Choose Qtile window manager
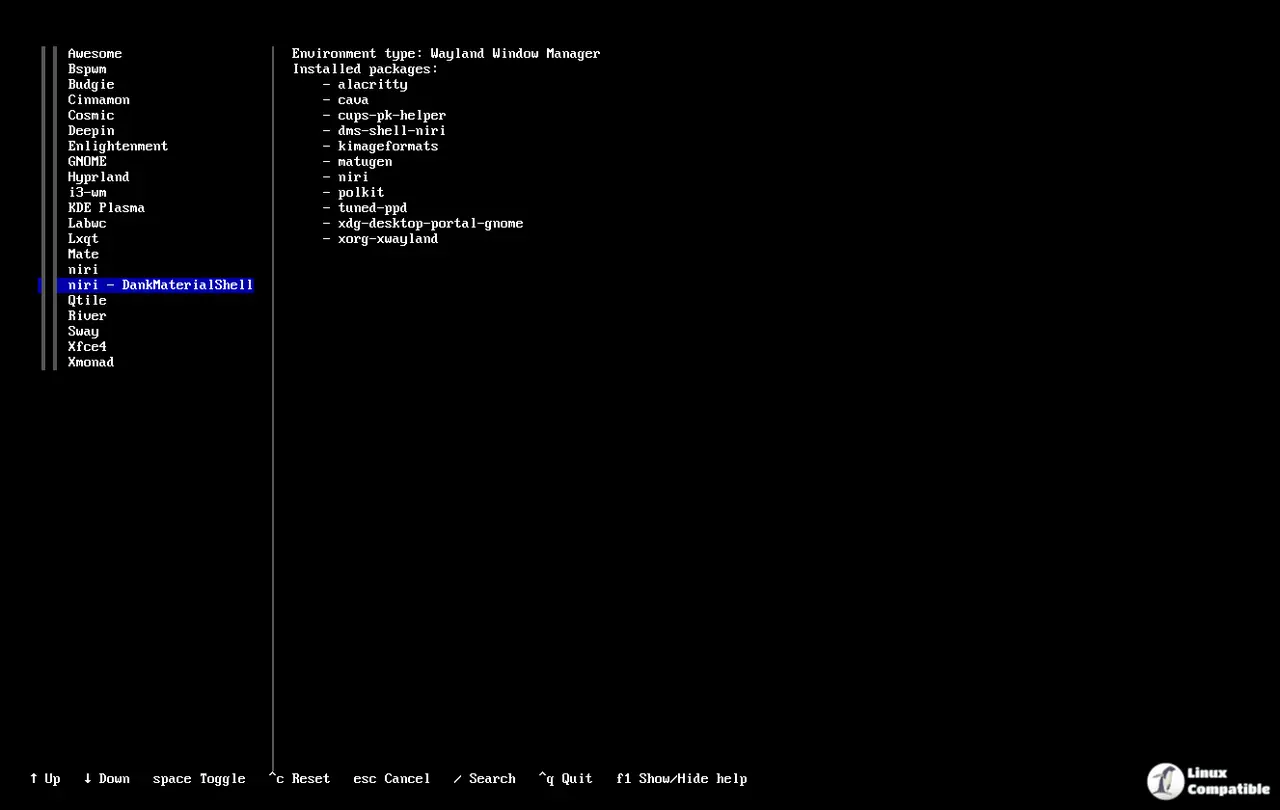Screen dimensions: 1280x810 click(87, 301)
